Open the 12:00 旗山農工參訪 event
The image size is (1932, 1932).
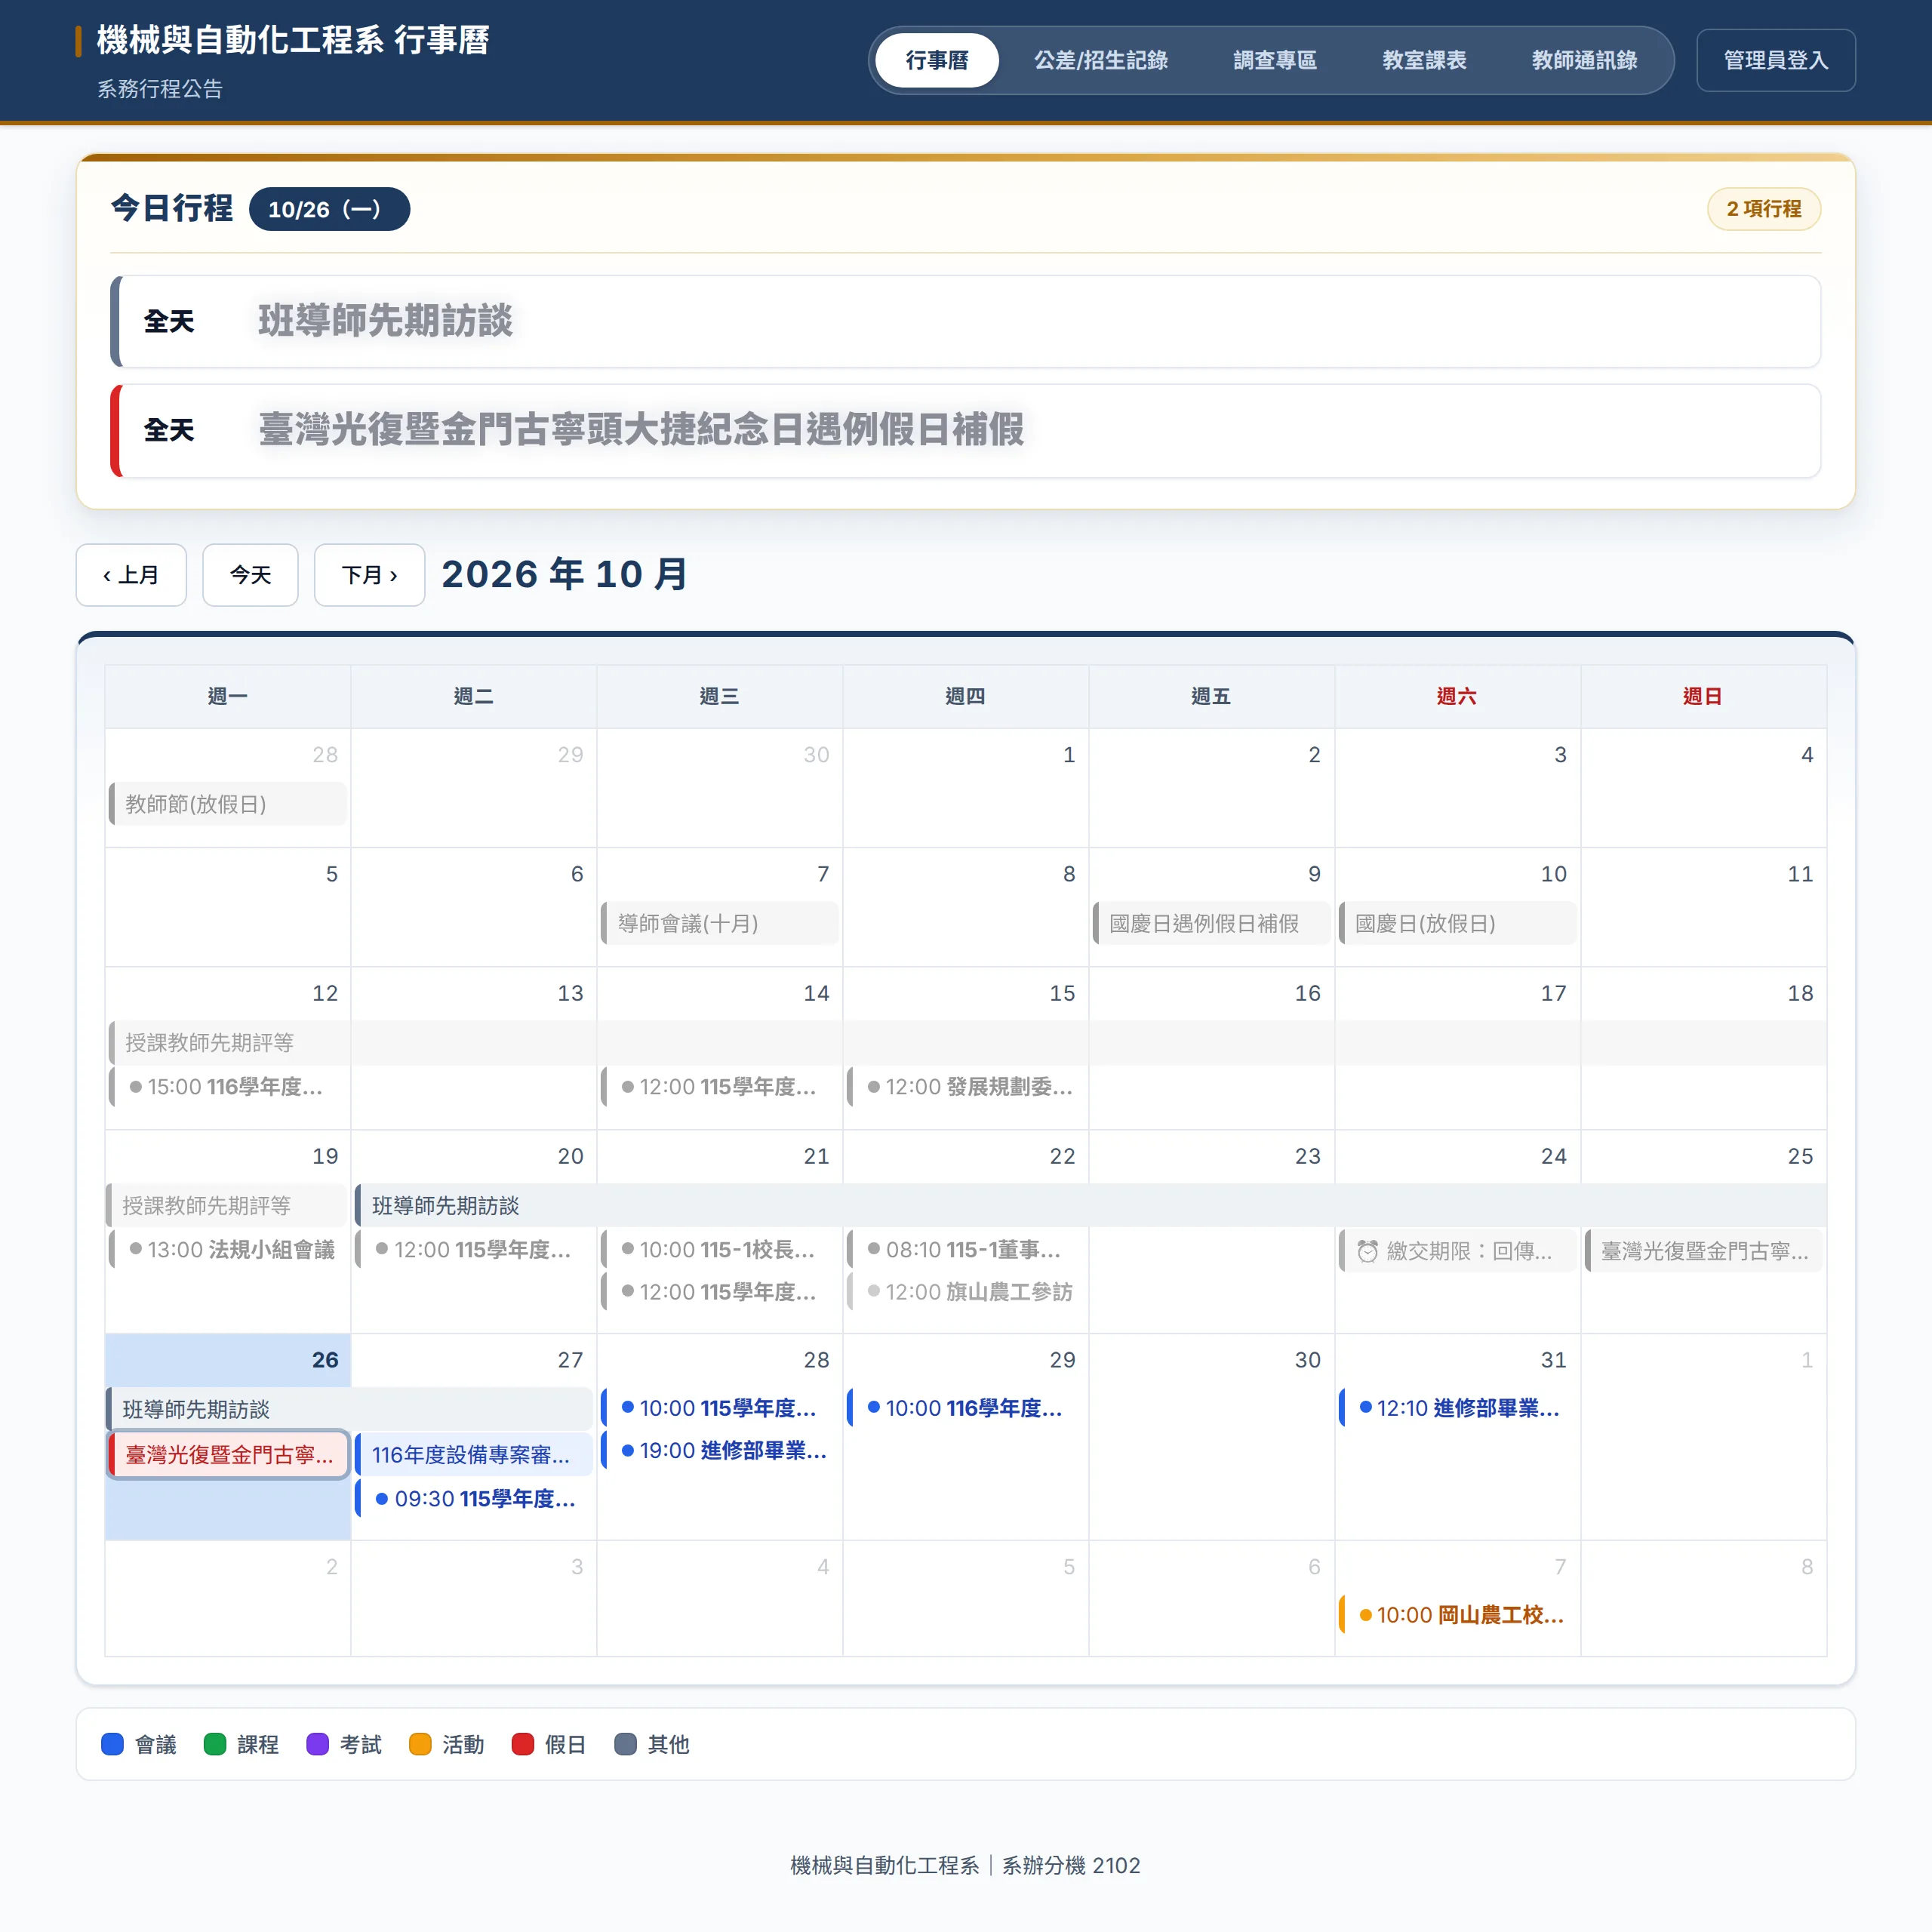[x=966, y=1292]
